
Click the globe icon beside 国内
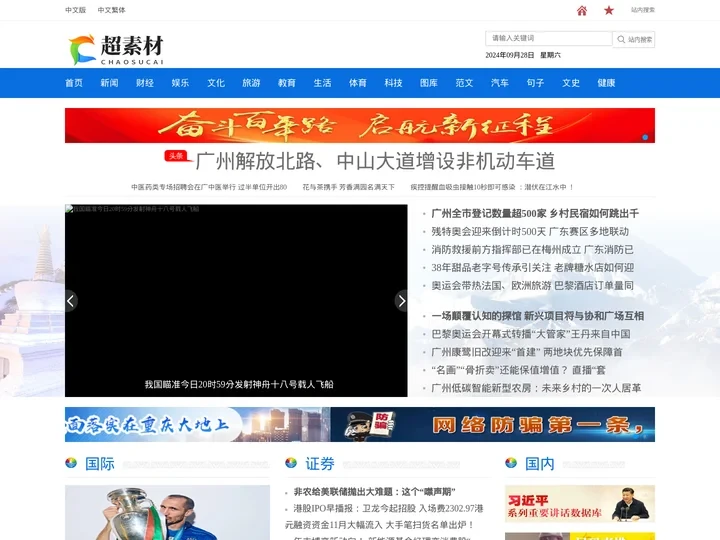tap(511, 462)
